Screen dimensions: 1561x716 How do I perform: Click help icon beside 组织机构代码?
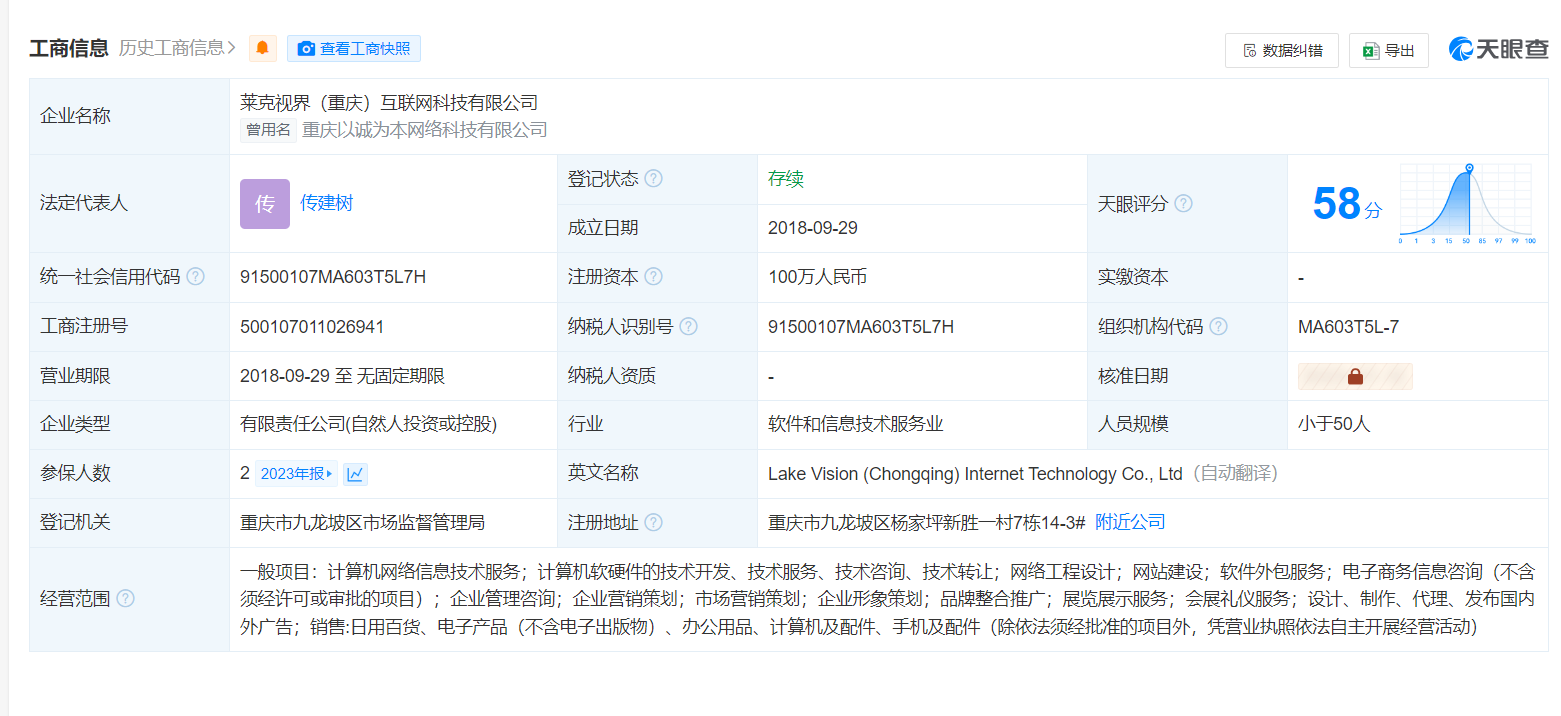1218,327
